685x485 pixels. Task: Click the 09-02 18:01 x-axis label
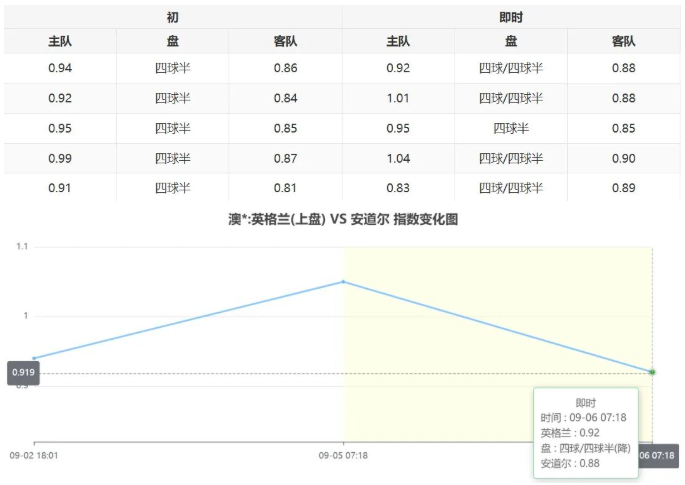coord(34,455)
